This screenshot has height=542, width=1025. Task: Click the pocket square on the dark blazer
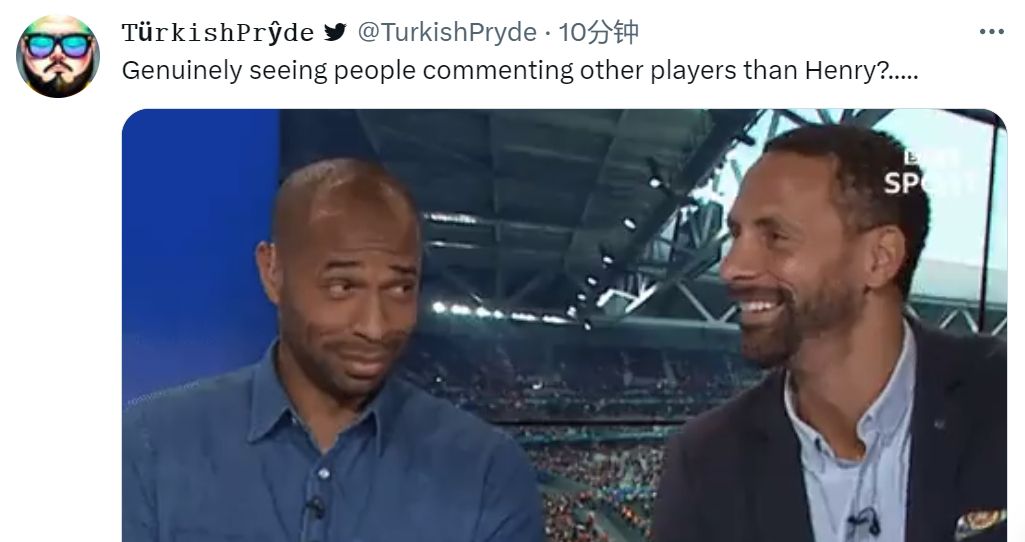click(980, 523)
